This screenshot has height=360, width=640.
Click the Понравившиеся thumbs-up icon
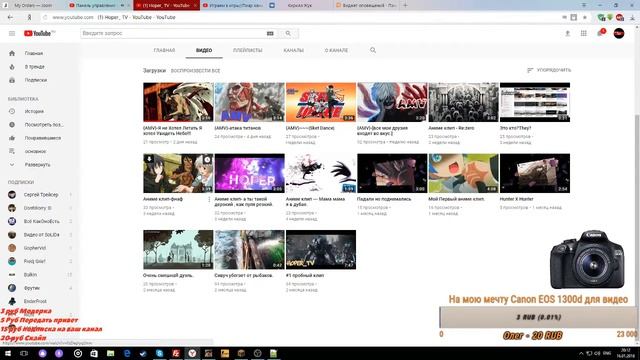click(12, 138)
